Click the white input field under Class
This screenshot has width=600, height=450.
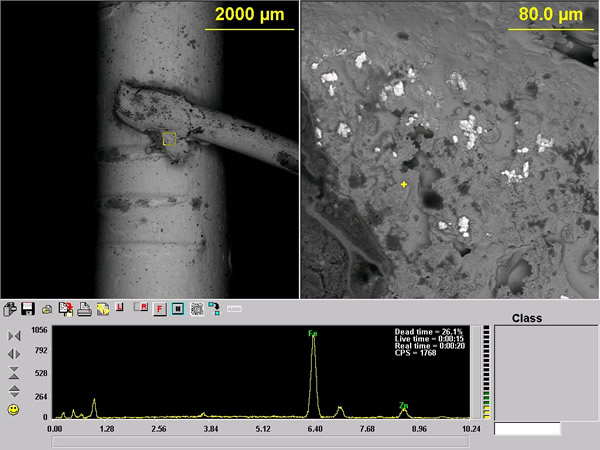tap(527, 429)
